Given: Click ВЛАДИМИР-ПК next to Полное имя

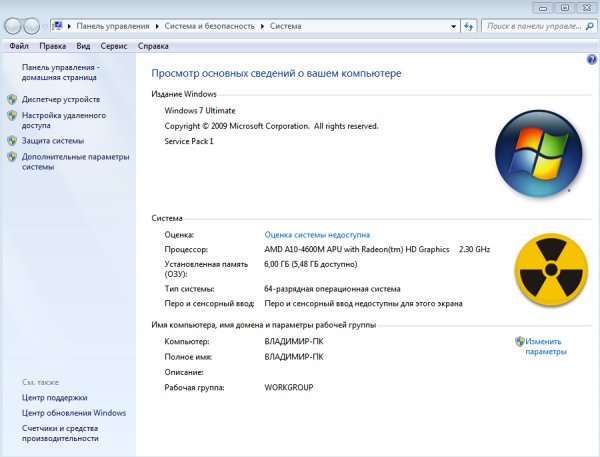Looking at the screenshot, I should (x=294, y=357).
